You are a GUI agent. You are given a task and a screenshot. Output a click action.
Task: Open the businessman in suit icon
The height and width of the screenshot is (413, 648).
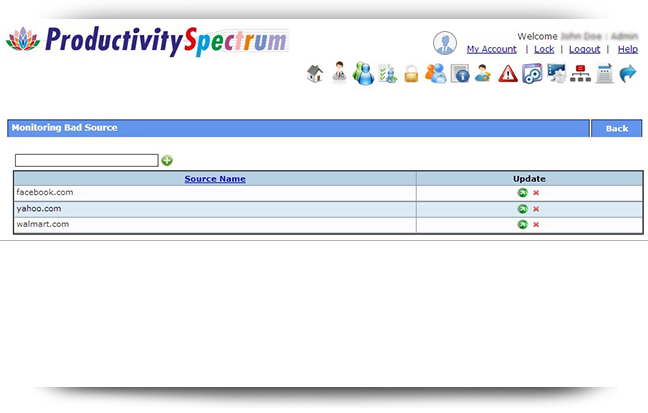(x=339, y=73)
